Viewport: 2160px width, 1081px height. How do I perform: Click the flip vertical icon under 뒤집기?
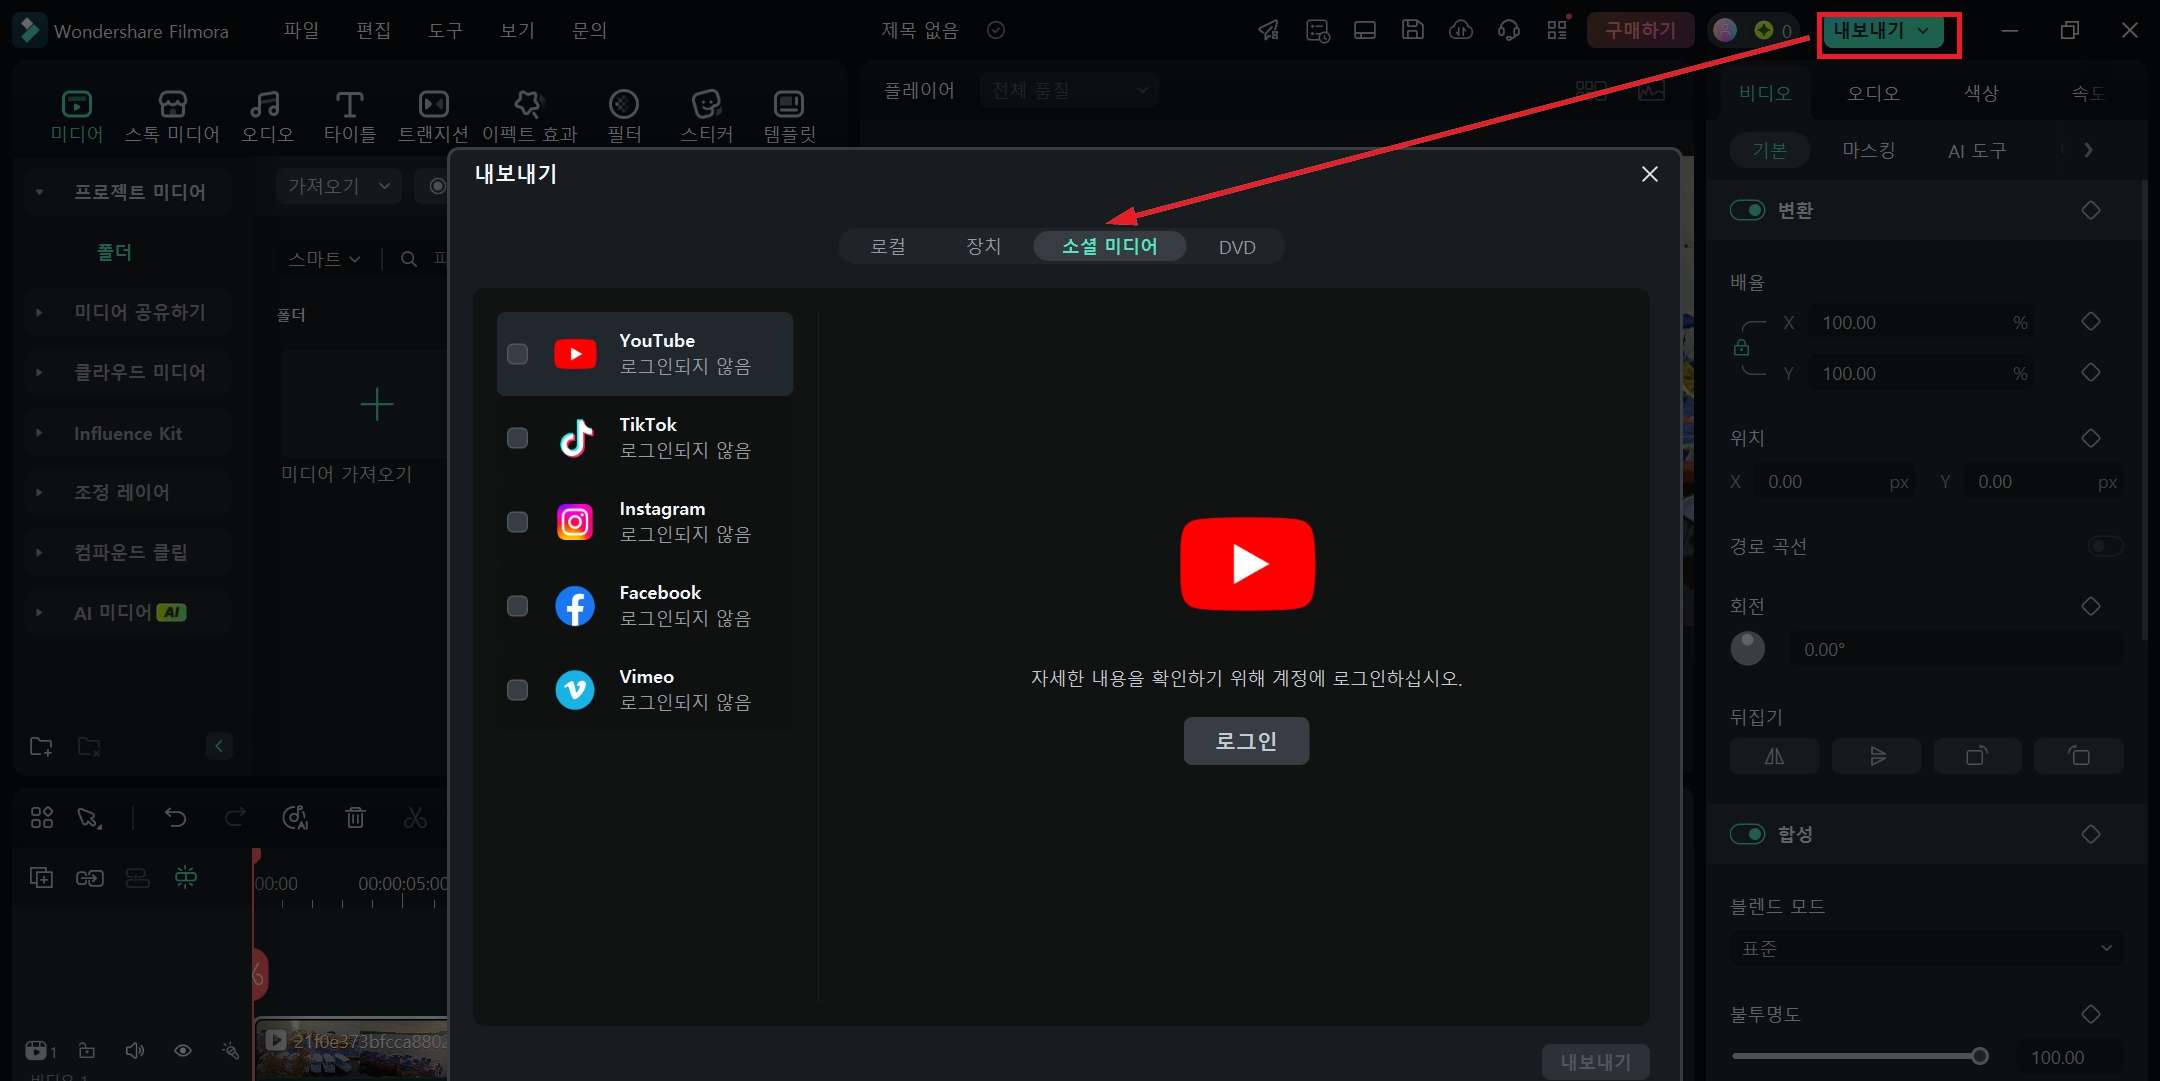(1877, 756)
